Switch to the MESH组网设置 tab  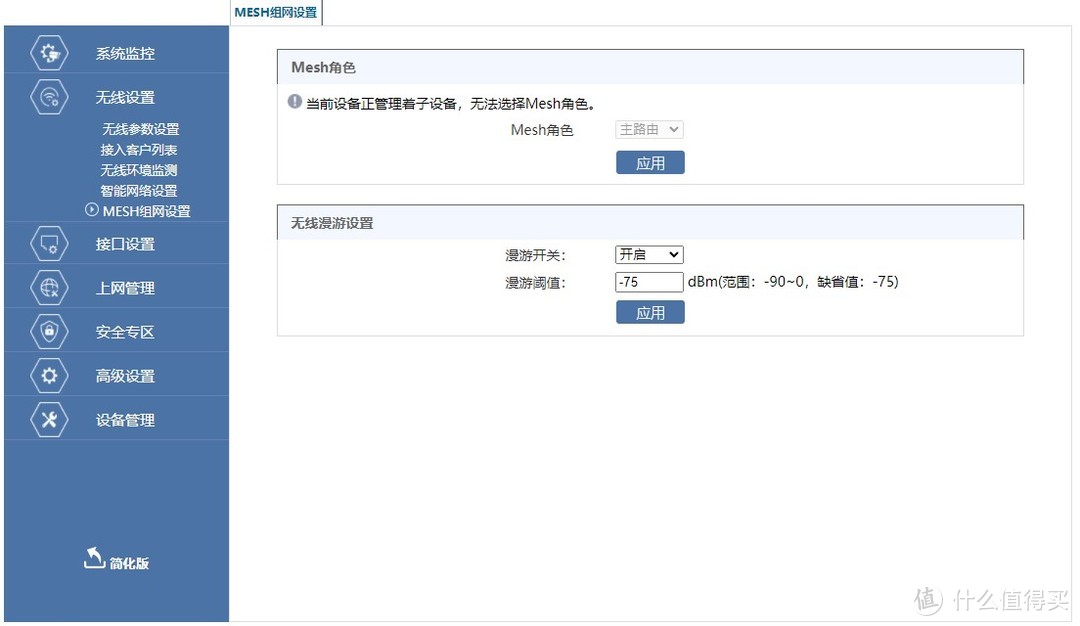tap(275, 13)
